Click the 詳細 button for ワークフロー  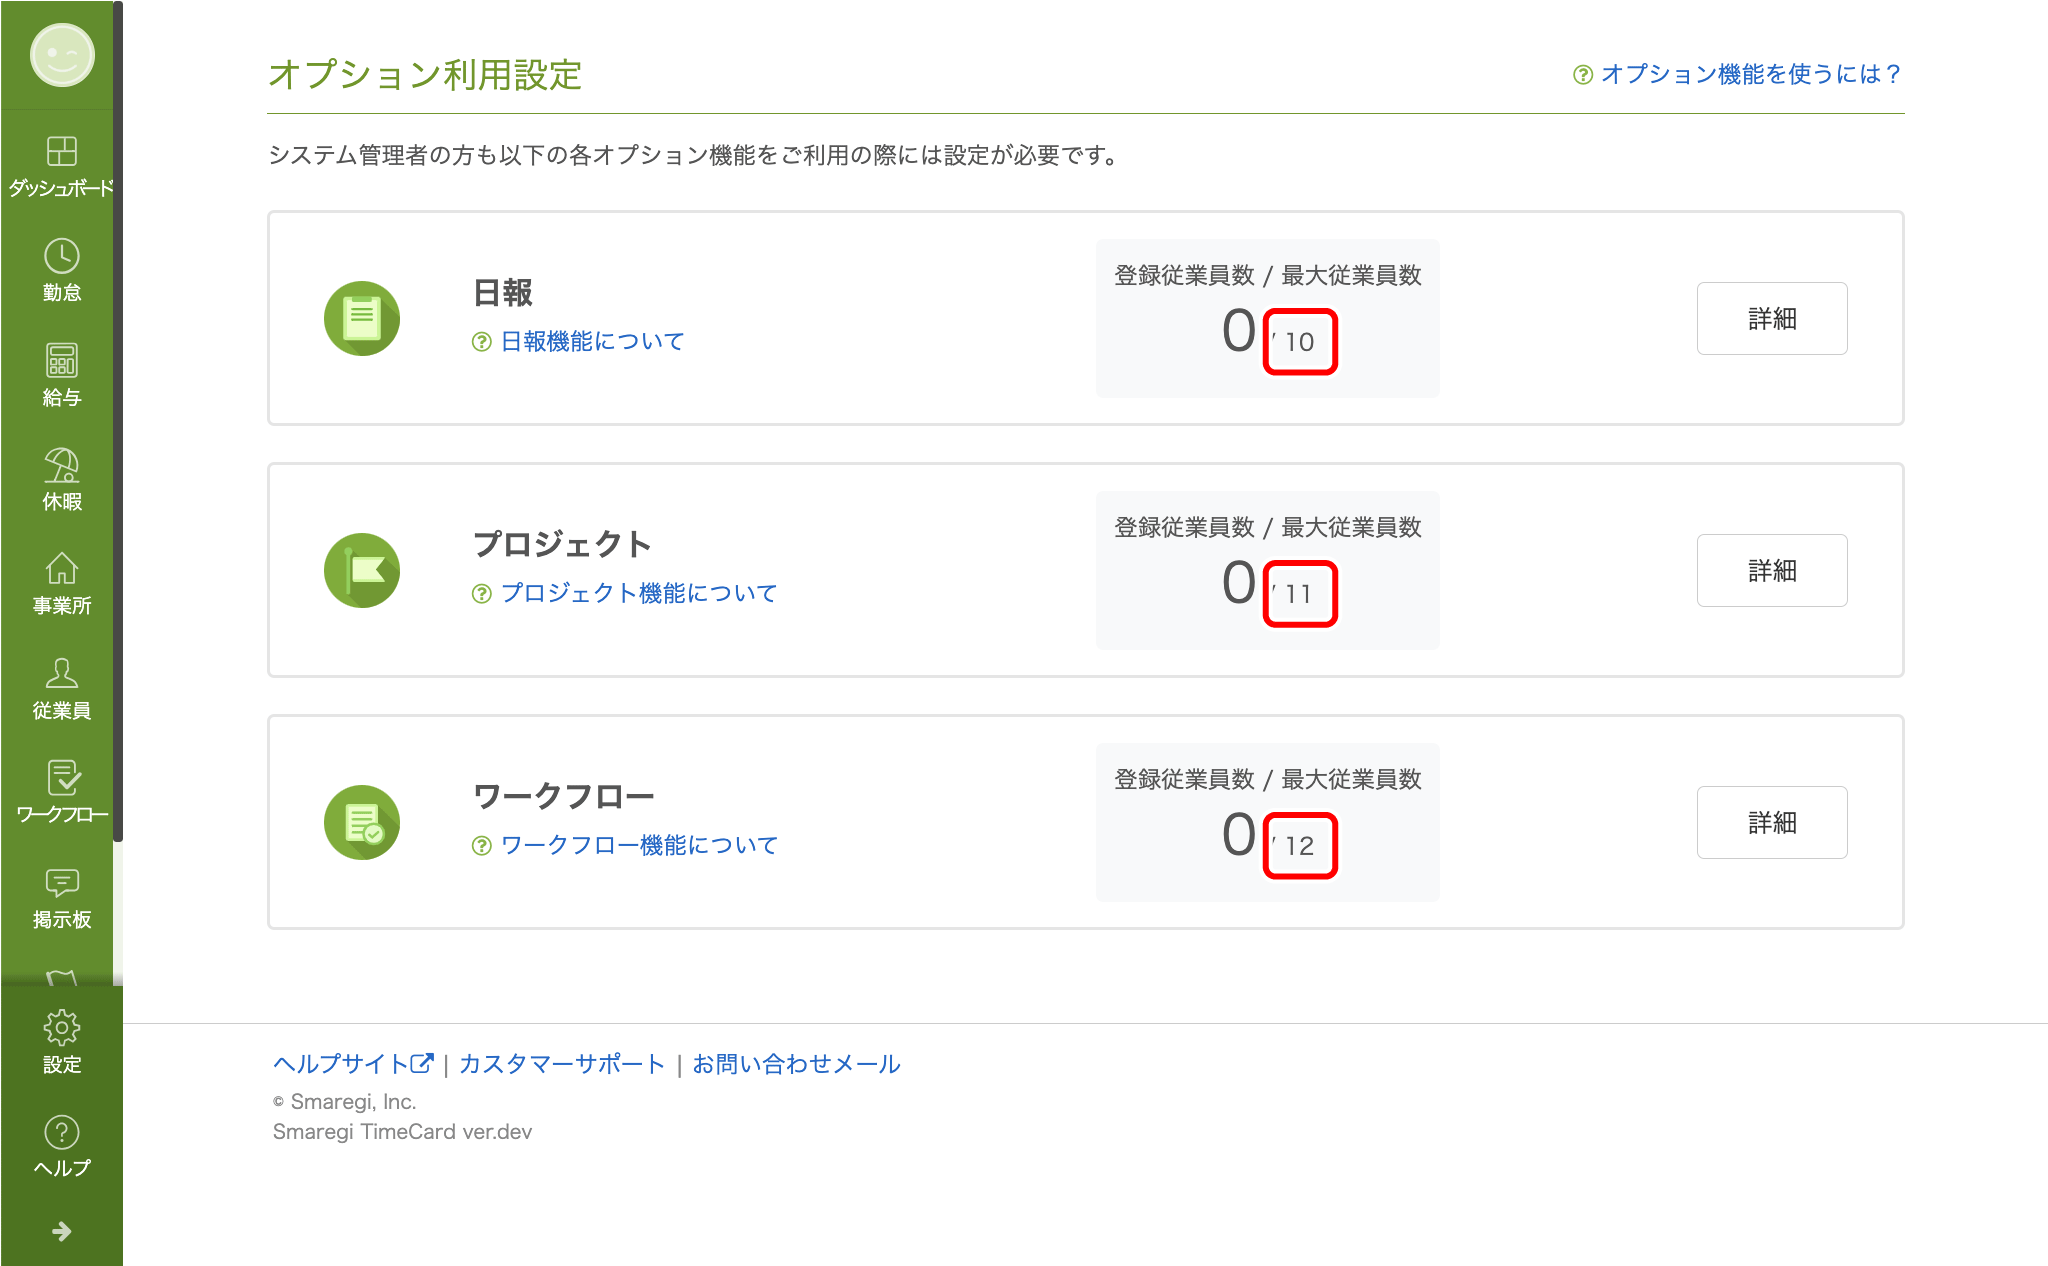(1772, 822)
